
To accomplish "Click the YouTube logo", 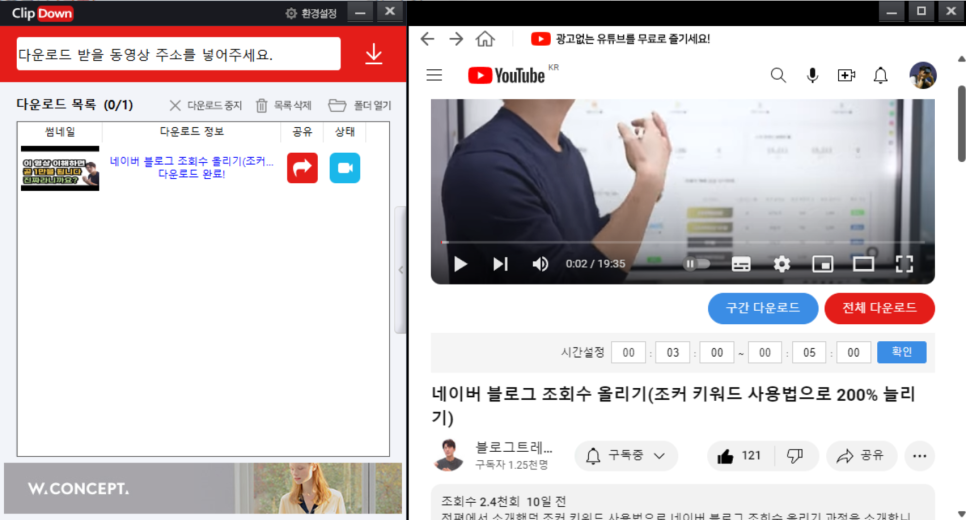I will pos(507,75).
